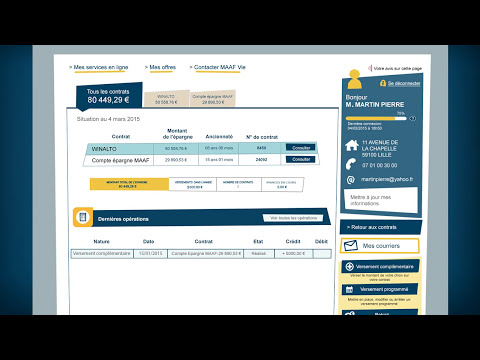Click the phone number 07 01 00 30 00
Image resolution: width=480 pixels, height=360 pixels.
[x=379, y=165]
